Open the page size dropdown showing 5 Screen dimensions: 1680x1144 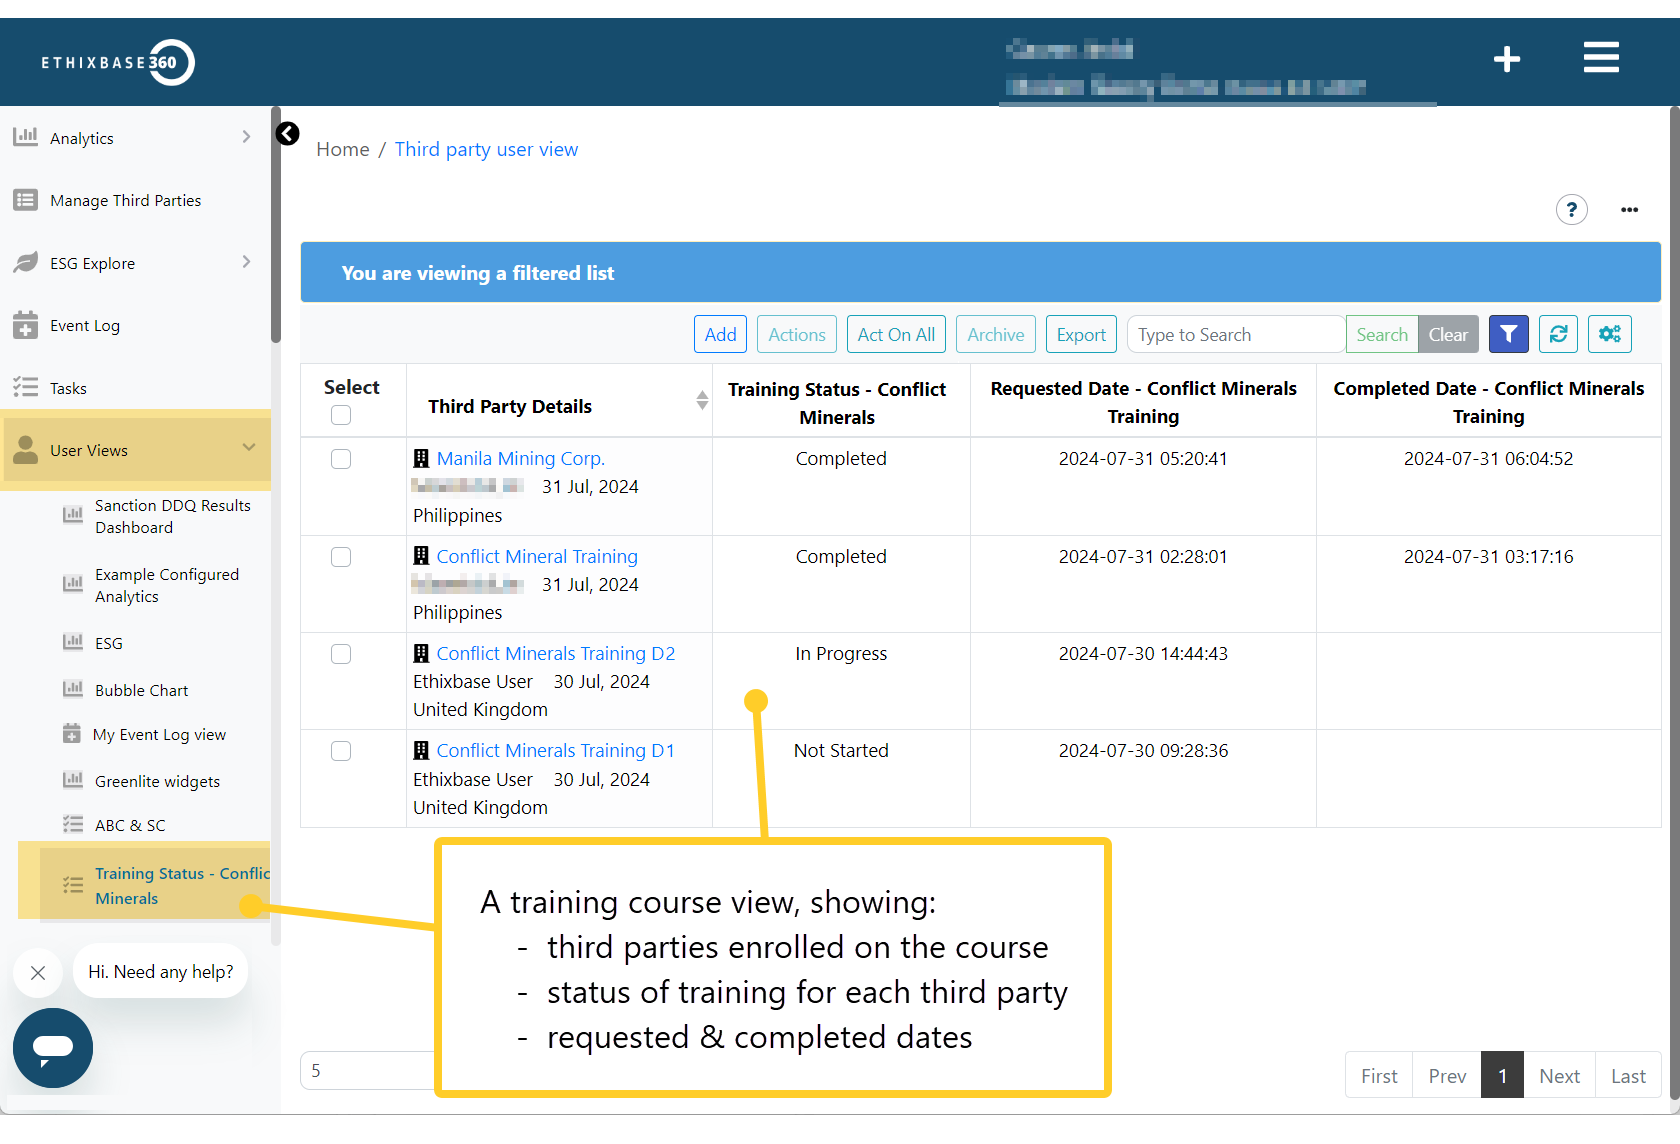pos(370,1070)
